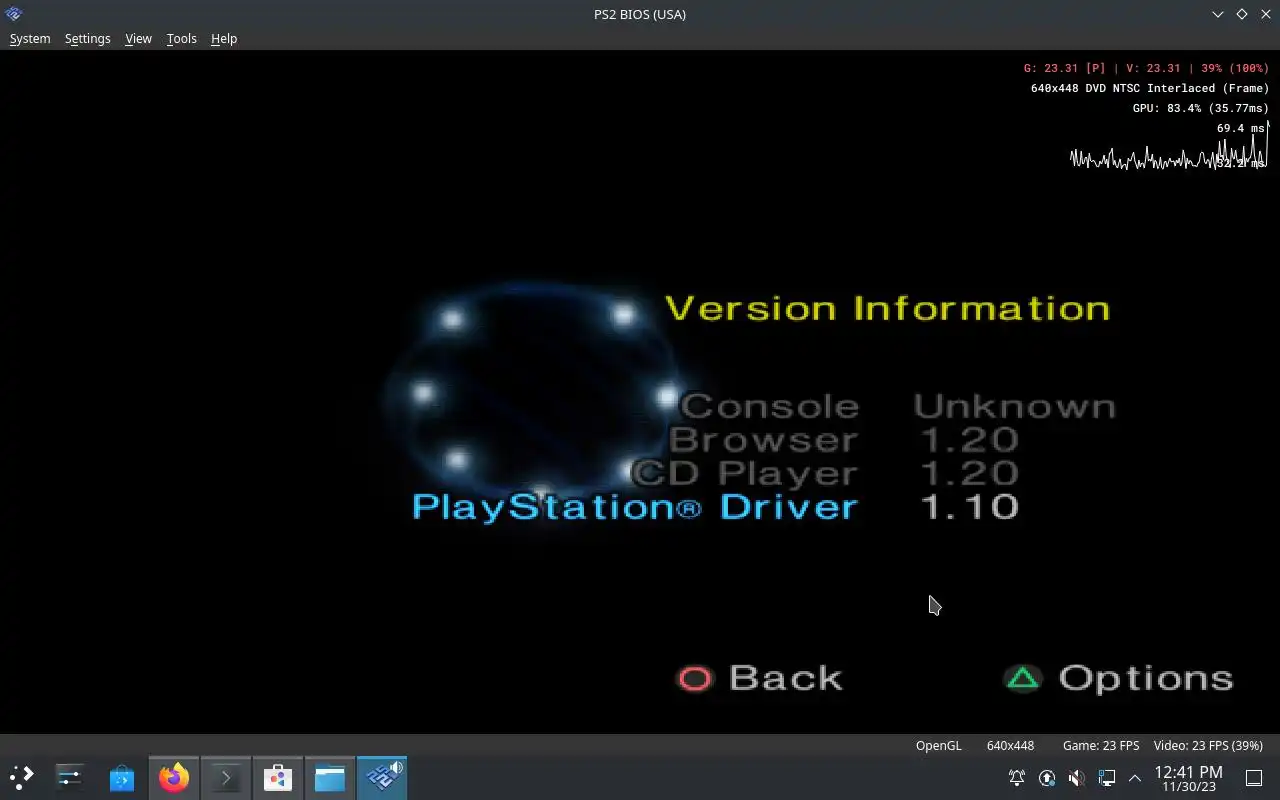This screenshot has height=800, width=1280.
Task: Open the Konsole terminal taskbar icon
Action: (226, 777)
